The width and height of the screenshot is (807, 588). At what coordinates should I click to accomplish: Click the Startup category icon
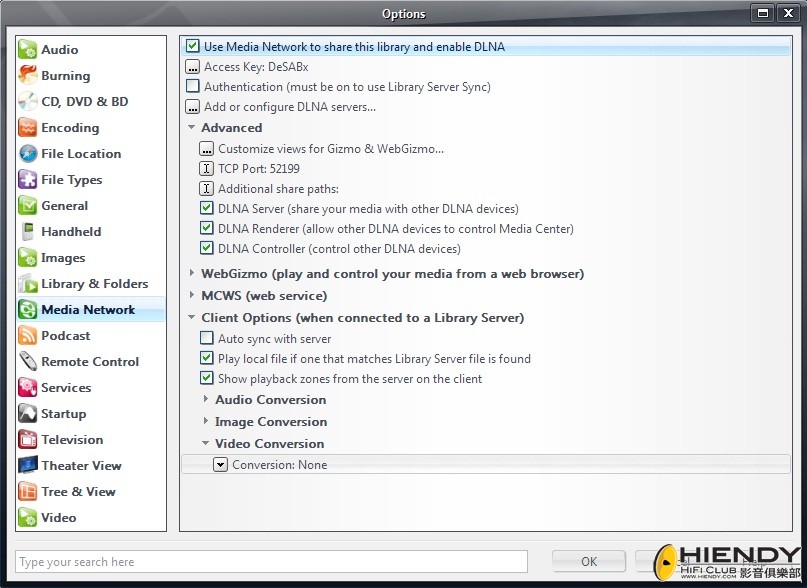coord(28,413)
